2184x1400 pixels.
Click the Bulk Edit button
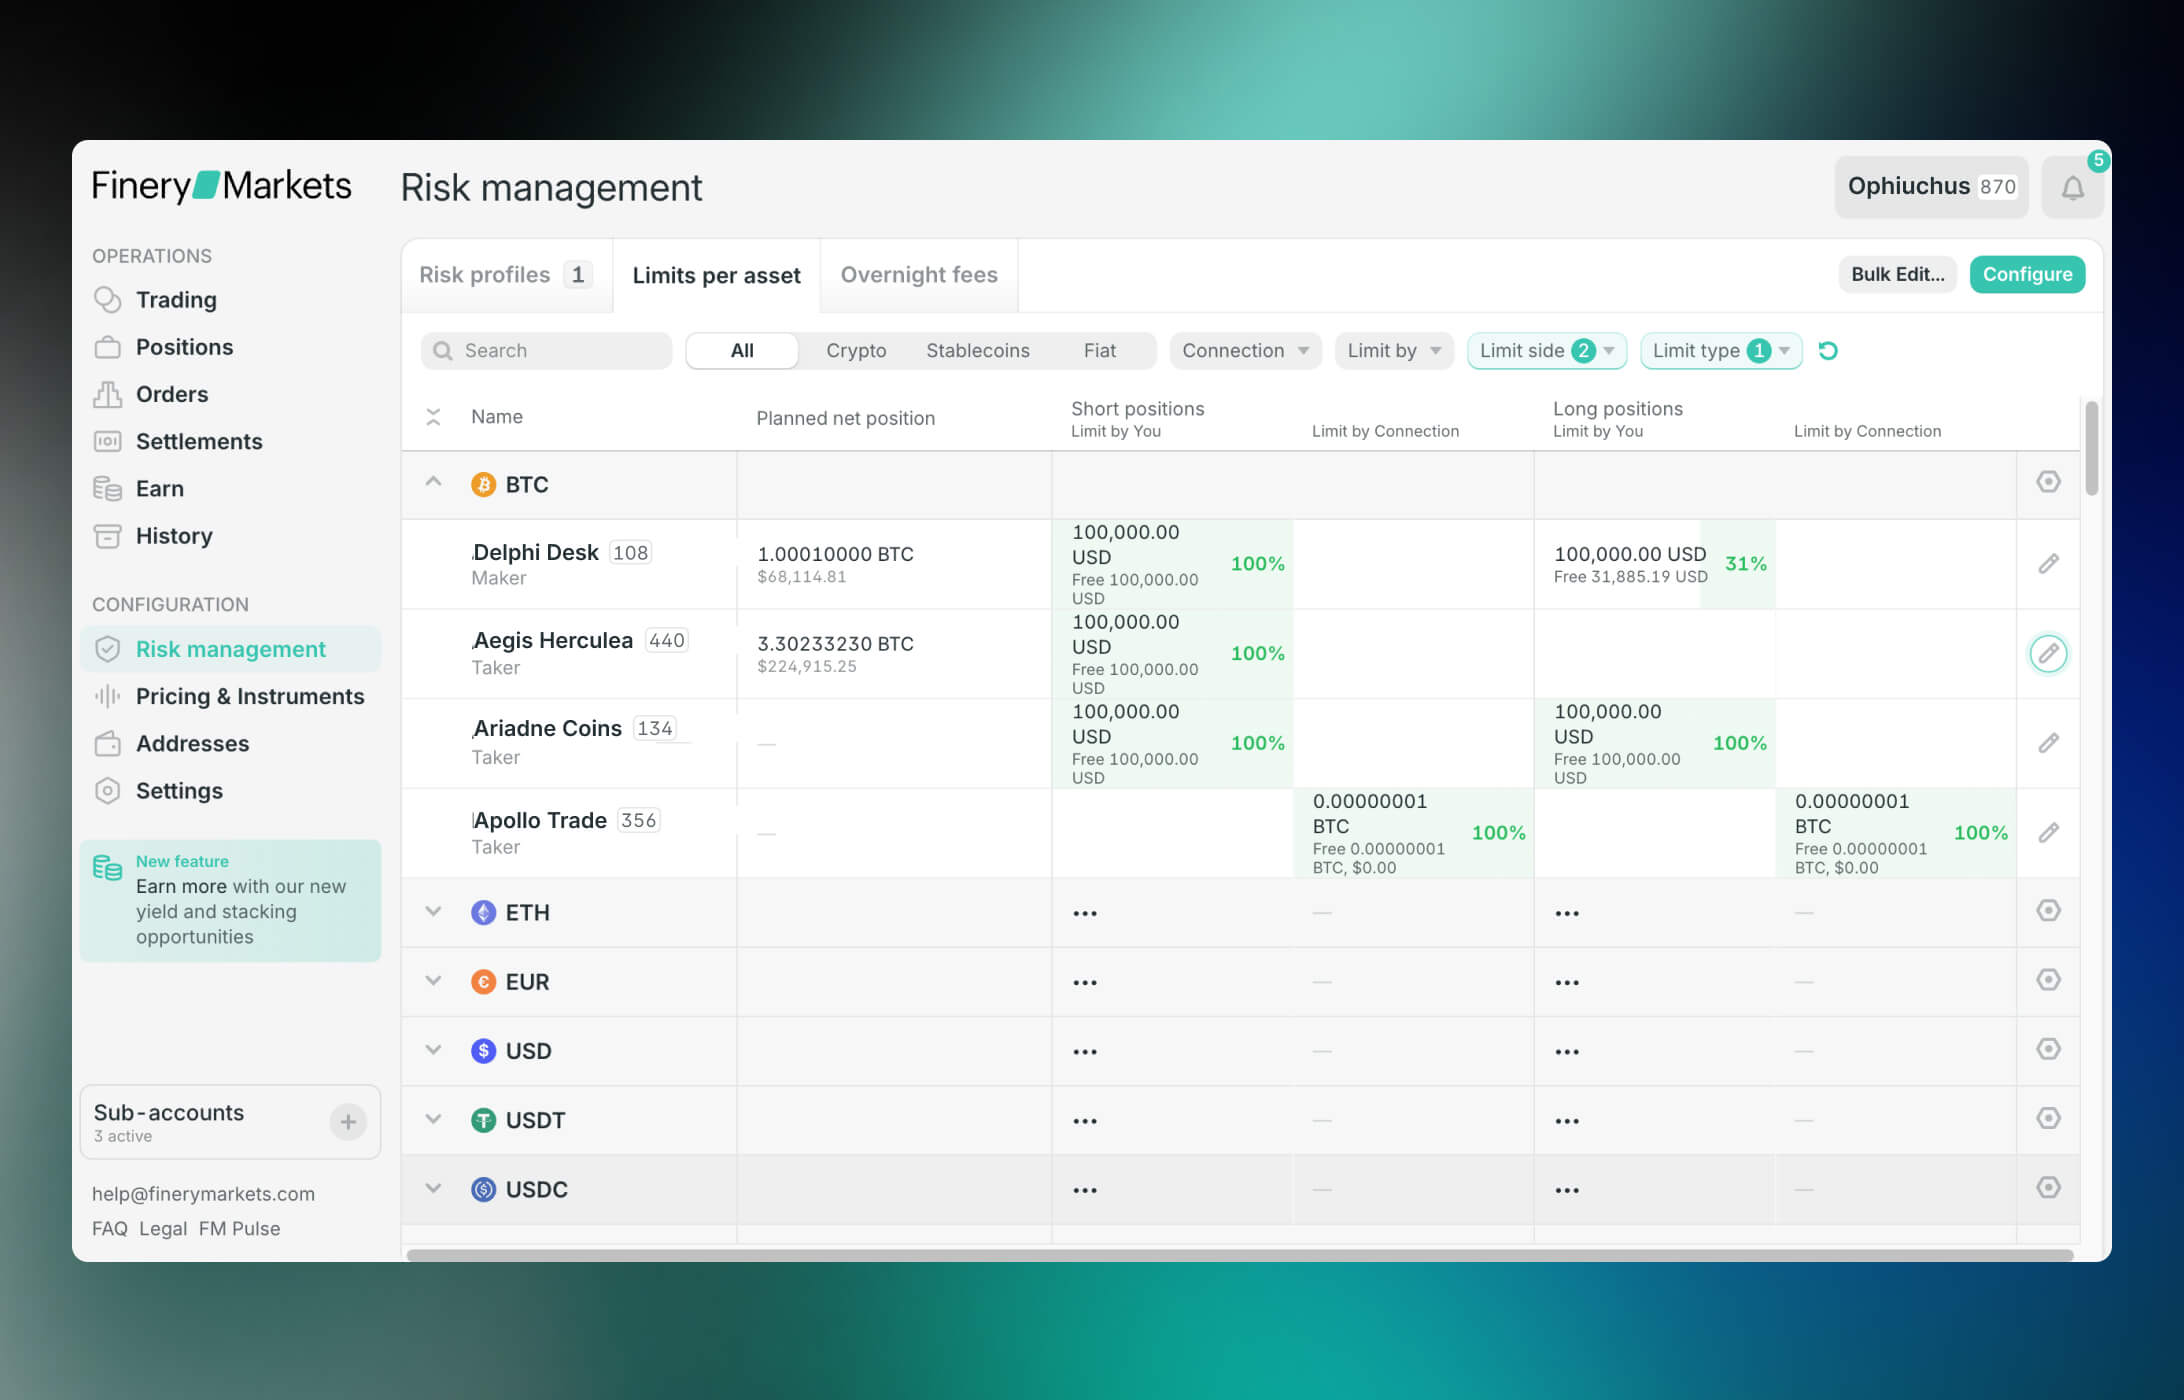tap(1897, 275)
